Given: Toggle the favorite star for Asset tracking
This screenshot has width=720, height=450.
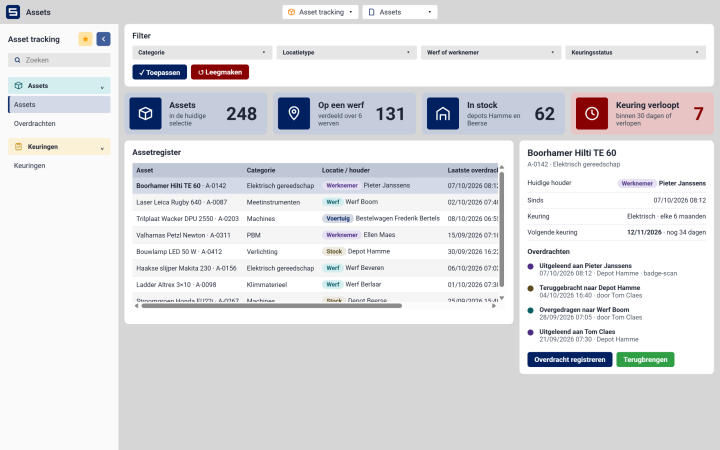Looking at the screenshot, I should point(85,39).
